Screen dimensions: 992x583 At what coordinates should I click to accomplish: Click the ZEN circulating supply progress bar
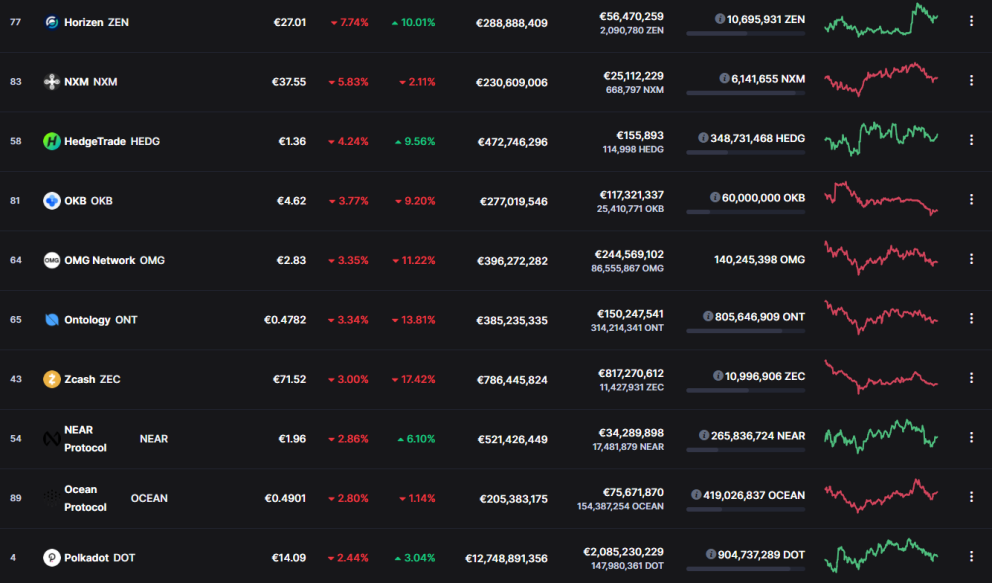tap(746, 34)
